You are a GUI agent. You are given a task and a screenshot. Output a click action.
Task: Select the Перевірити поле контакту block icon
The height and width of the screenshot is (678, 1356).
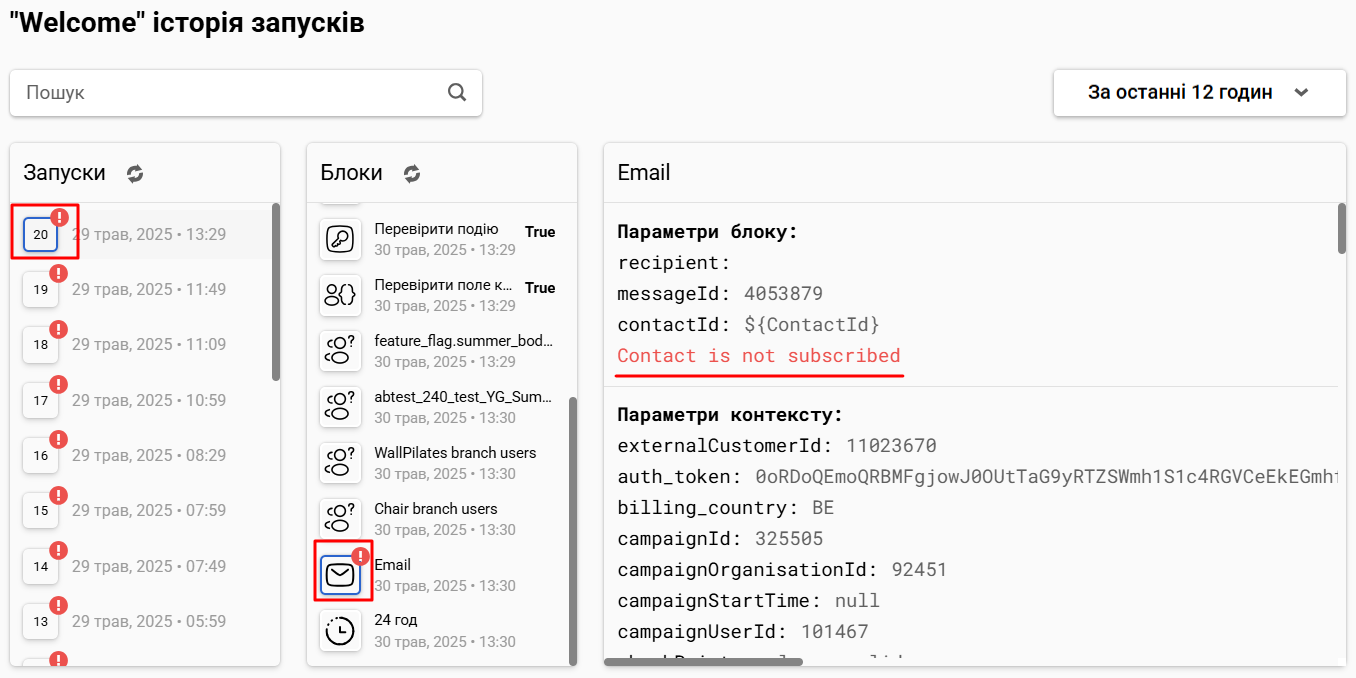pos(340,295)
